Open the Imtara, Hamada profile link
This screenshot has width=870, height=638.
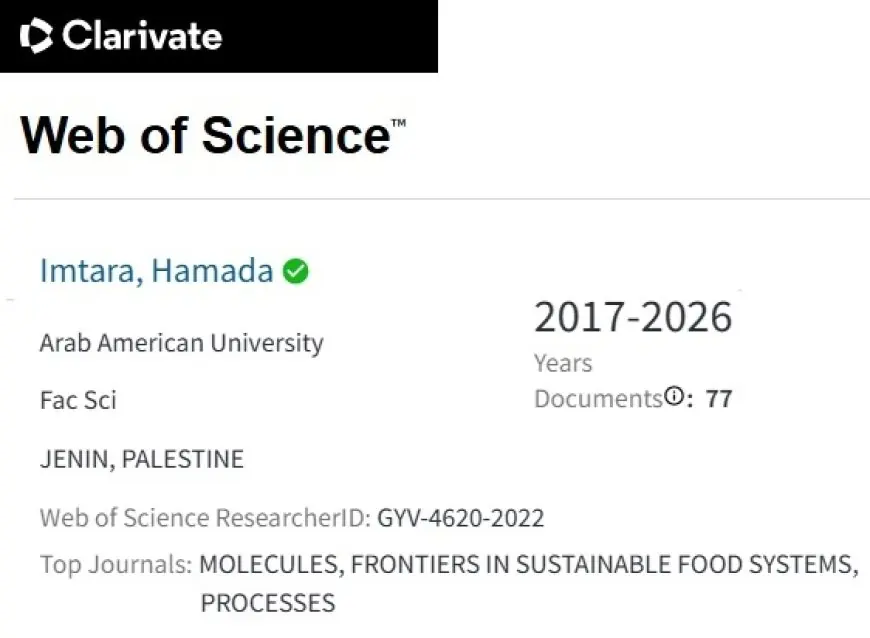(x=156, y=271)
